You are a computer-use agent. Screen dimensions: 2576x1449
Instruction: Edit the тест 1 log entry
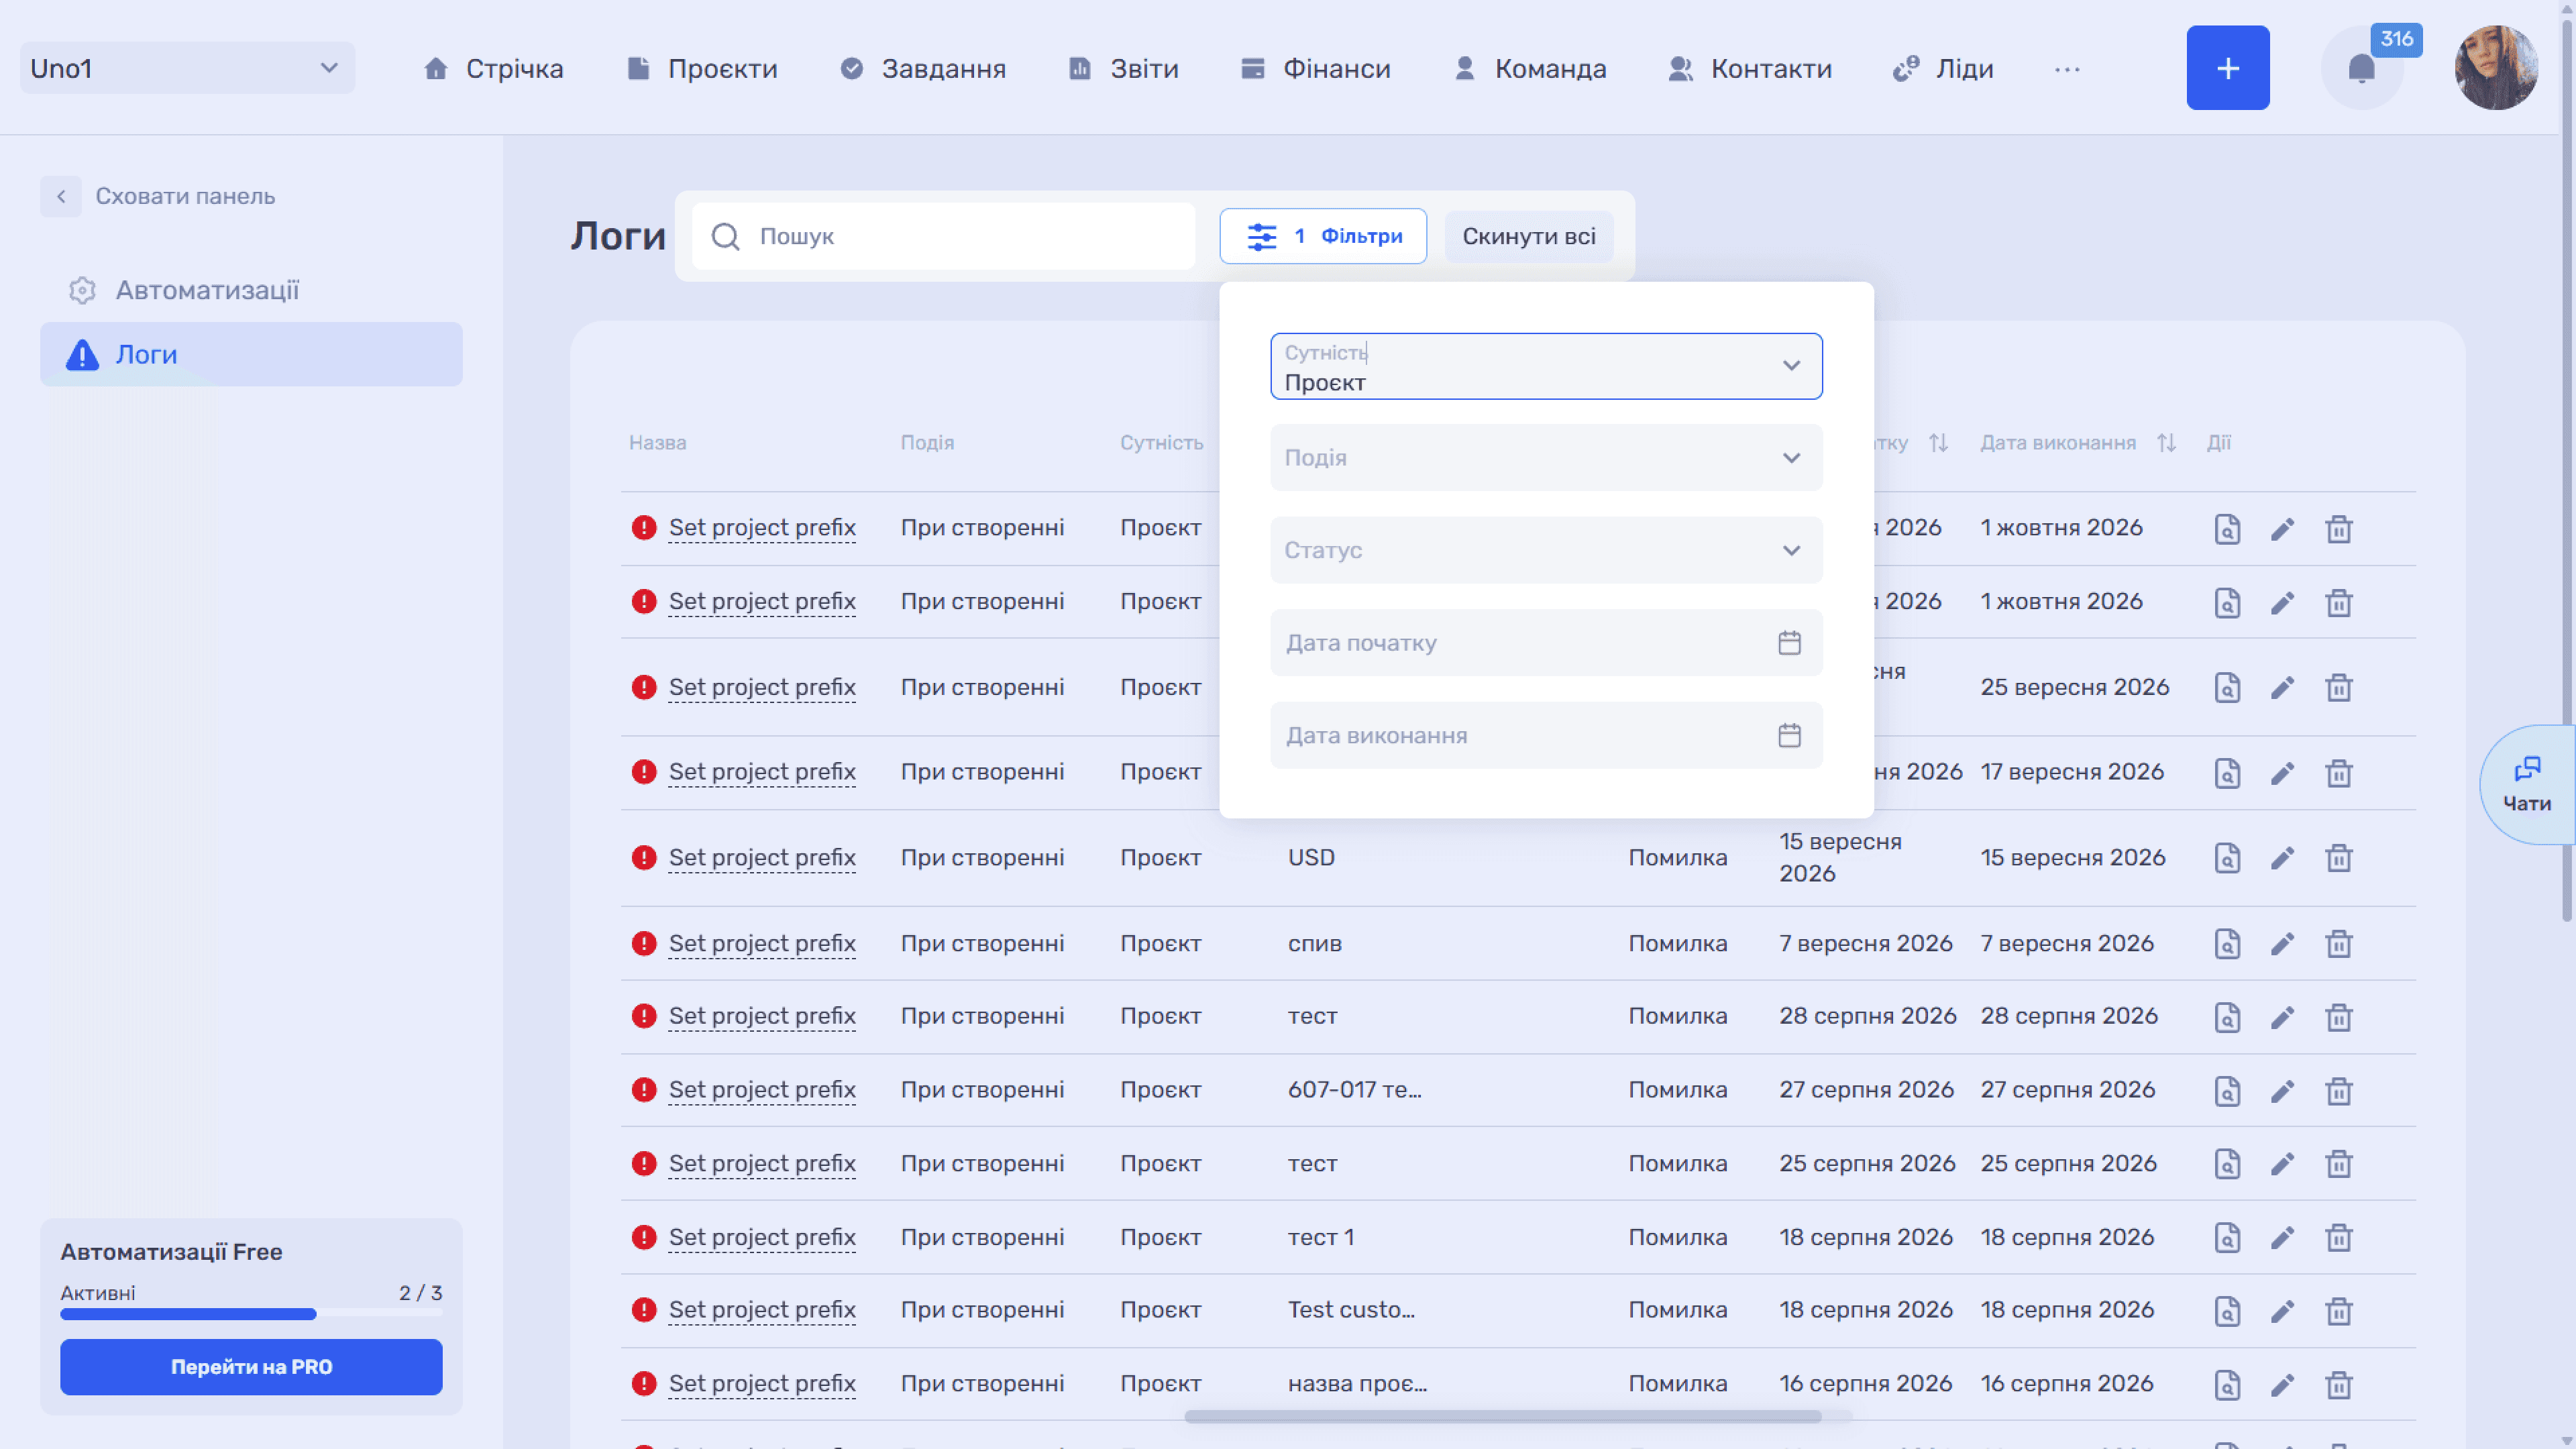coord(2282,1238)
